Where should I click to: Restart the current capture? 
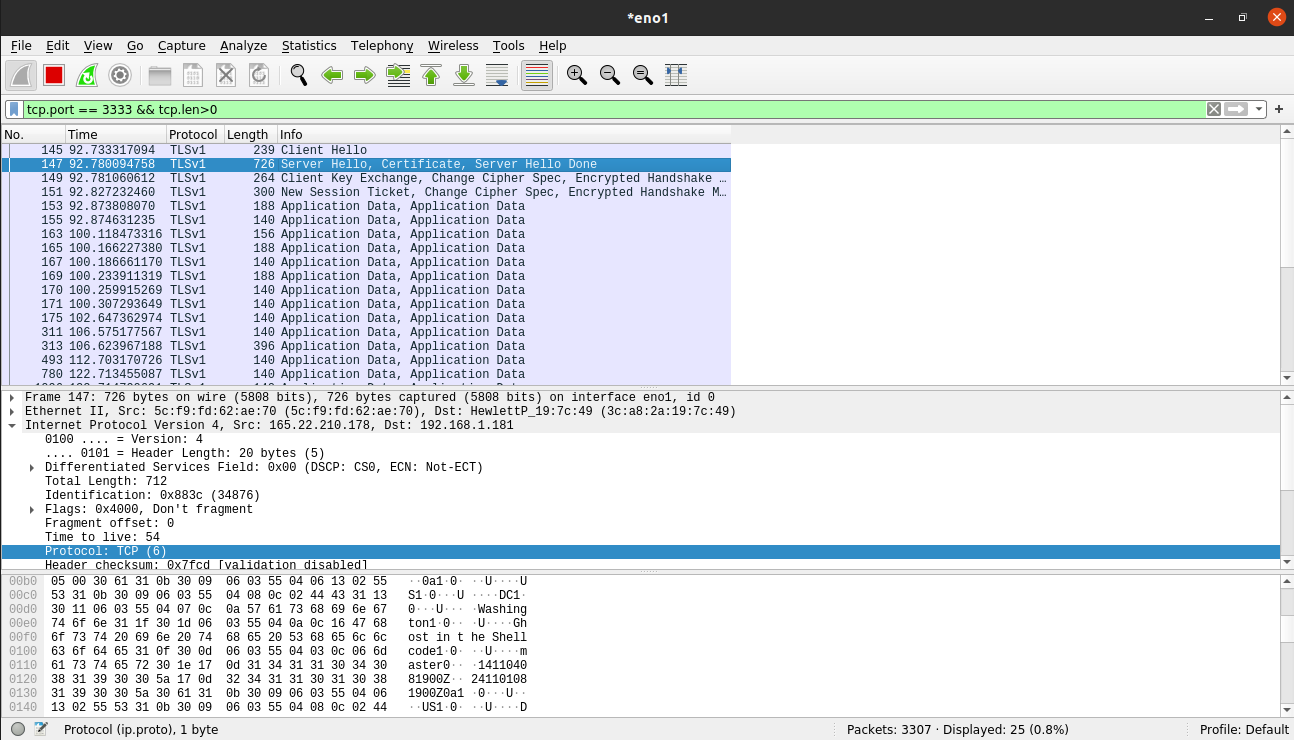pos(87,75)
